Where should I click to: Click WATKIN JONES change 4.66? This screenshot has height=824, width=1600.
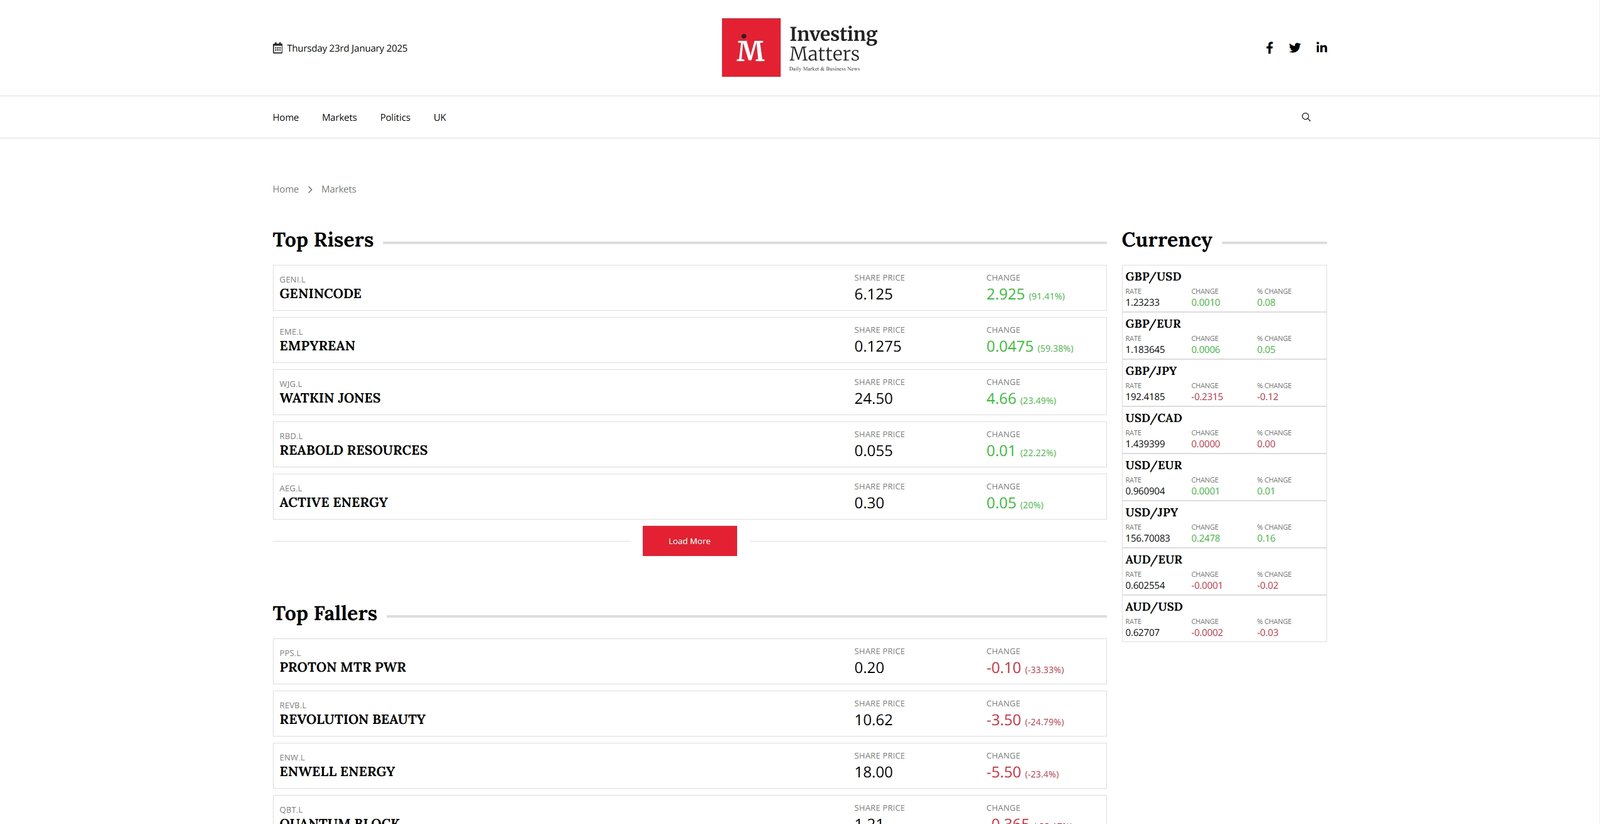point(1001,398)
